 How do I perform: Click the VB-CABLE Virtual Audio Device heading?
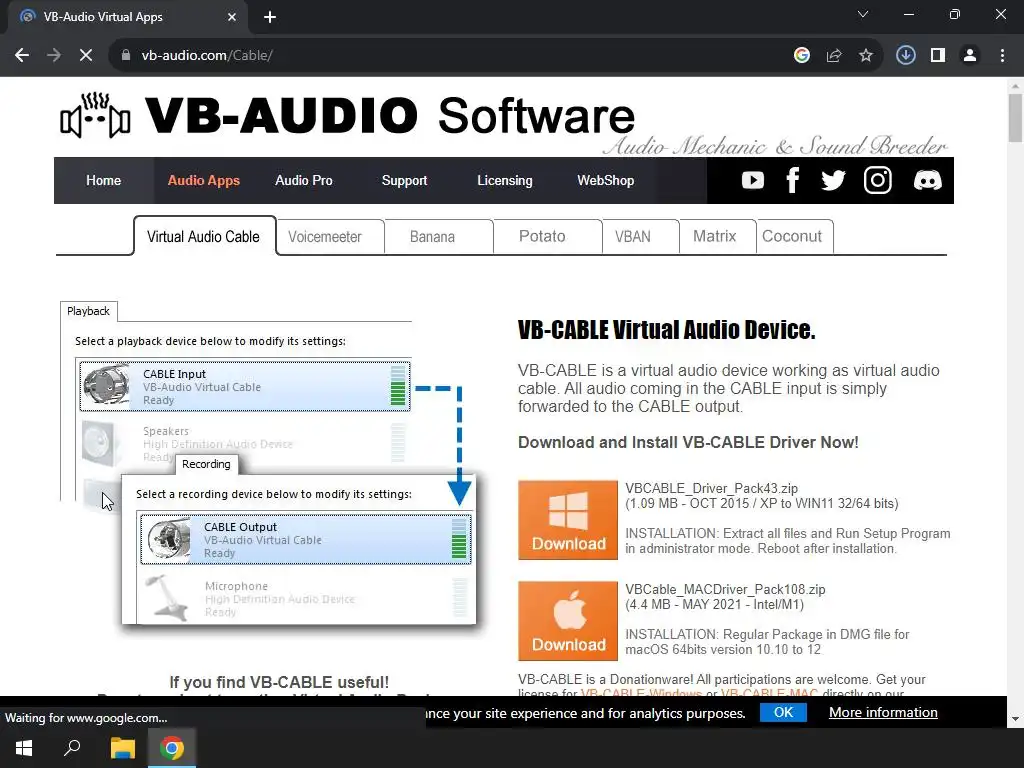(666, 330)
